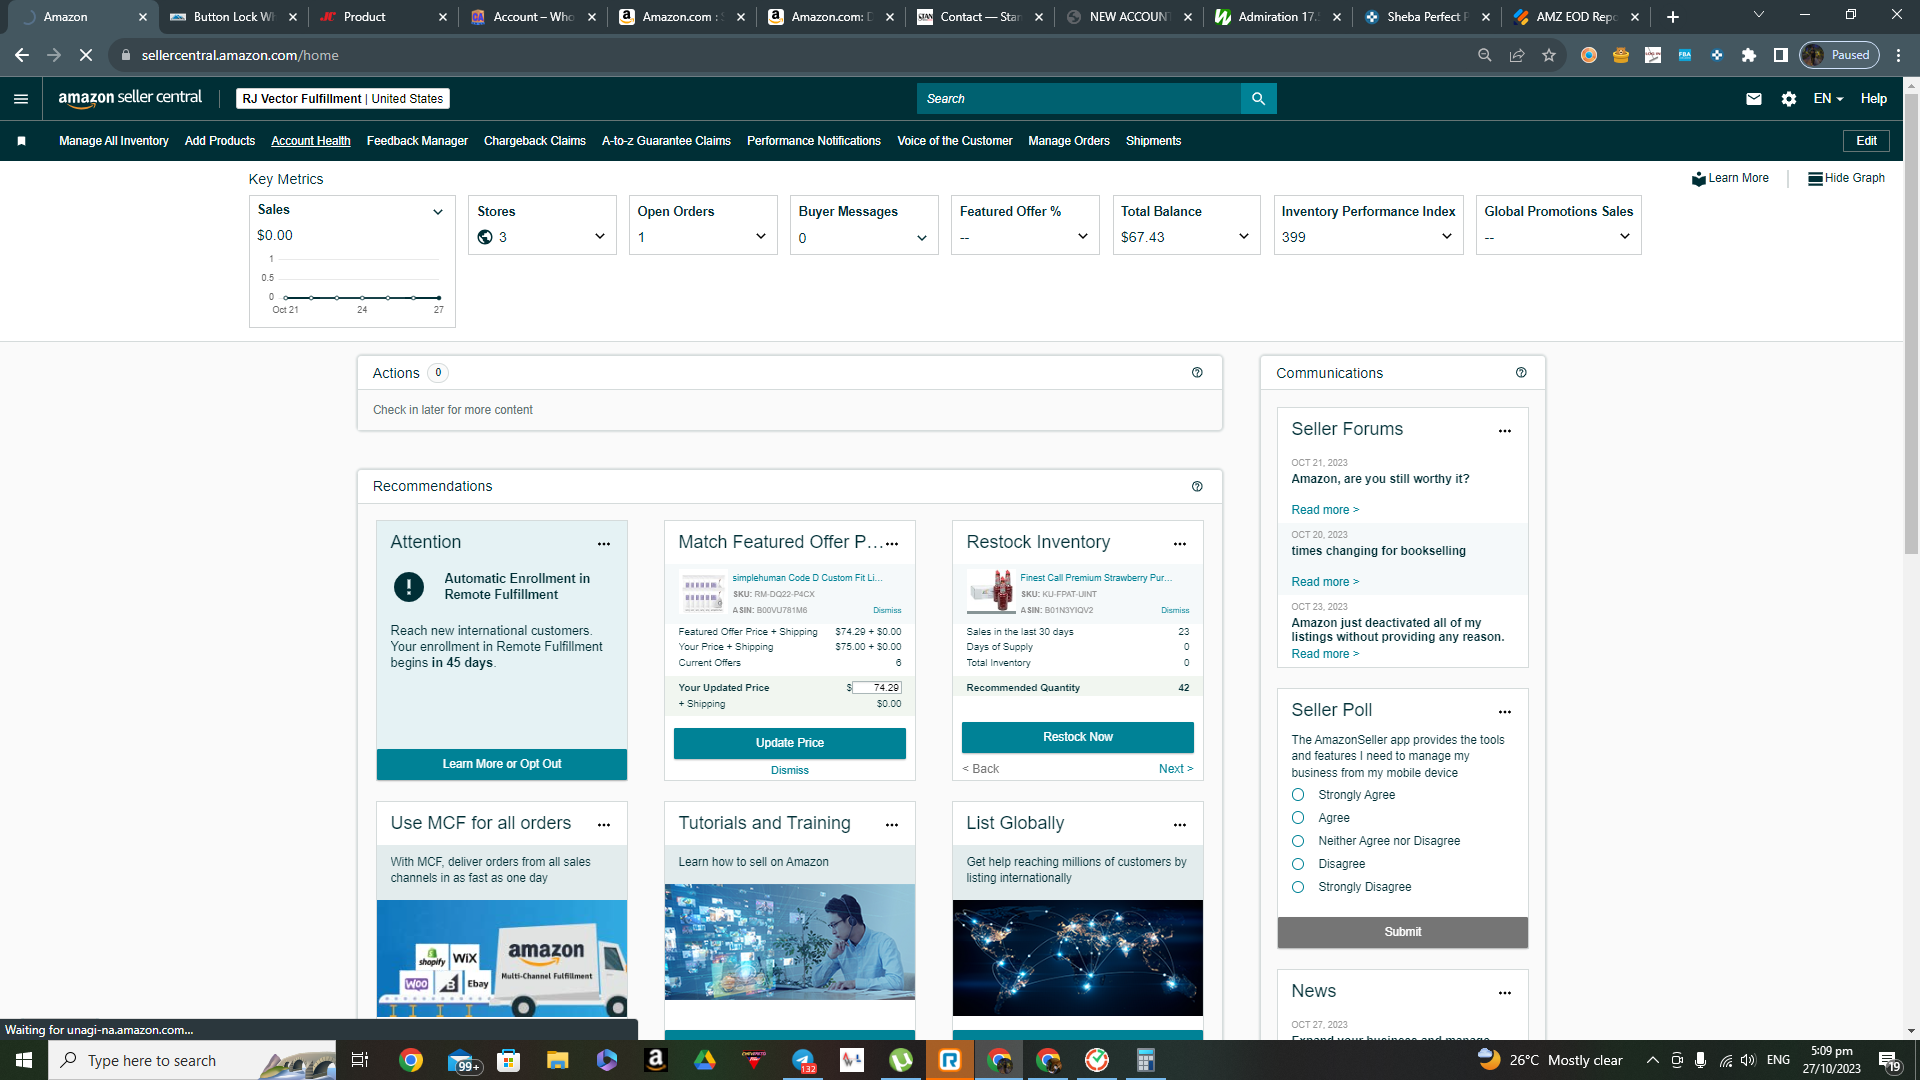This screenshot has height=1080, width=1920.
Task: Switch to the AMZ EOD Report browser tab
Action: [x=1577, y=17]
